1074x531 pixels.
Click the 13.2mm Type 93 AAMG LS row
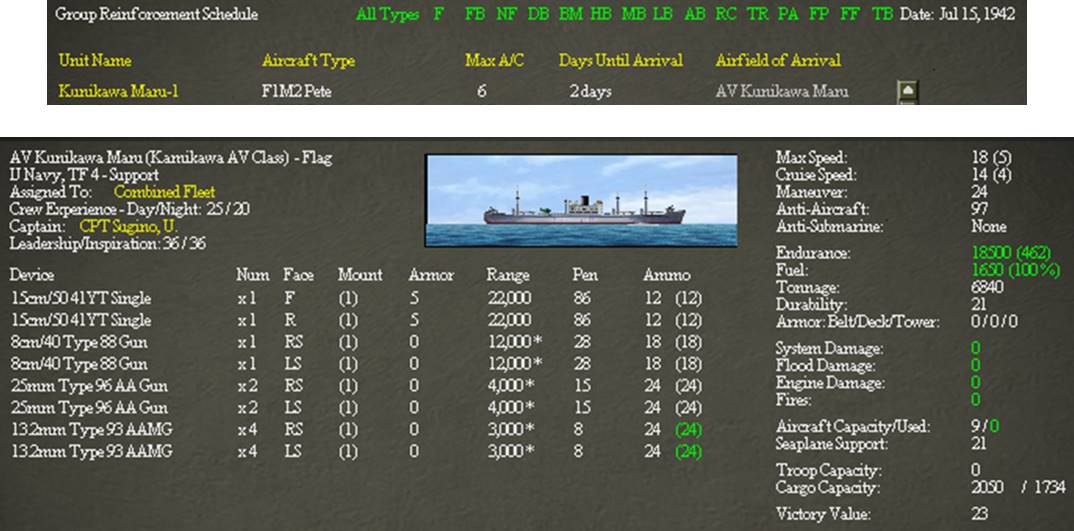[x=356, y=452]
